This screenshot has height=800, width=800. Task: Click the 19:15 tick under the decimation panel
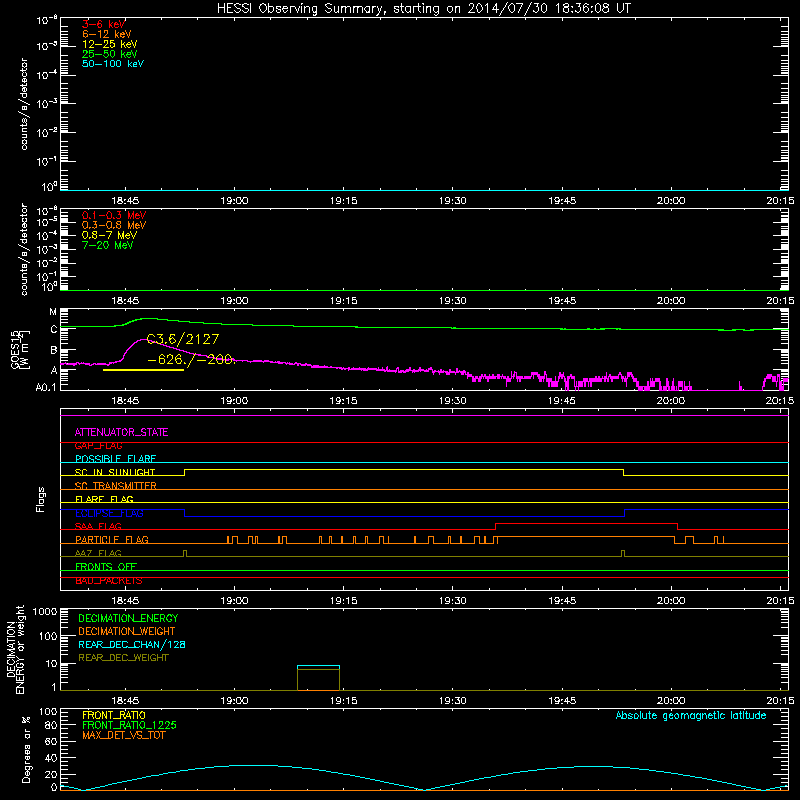tap(343, 701)
